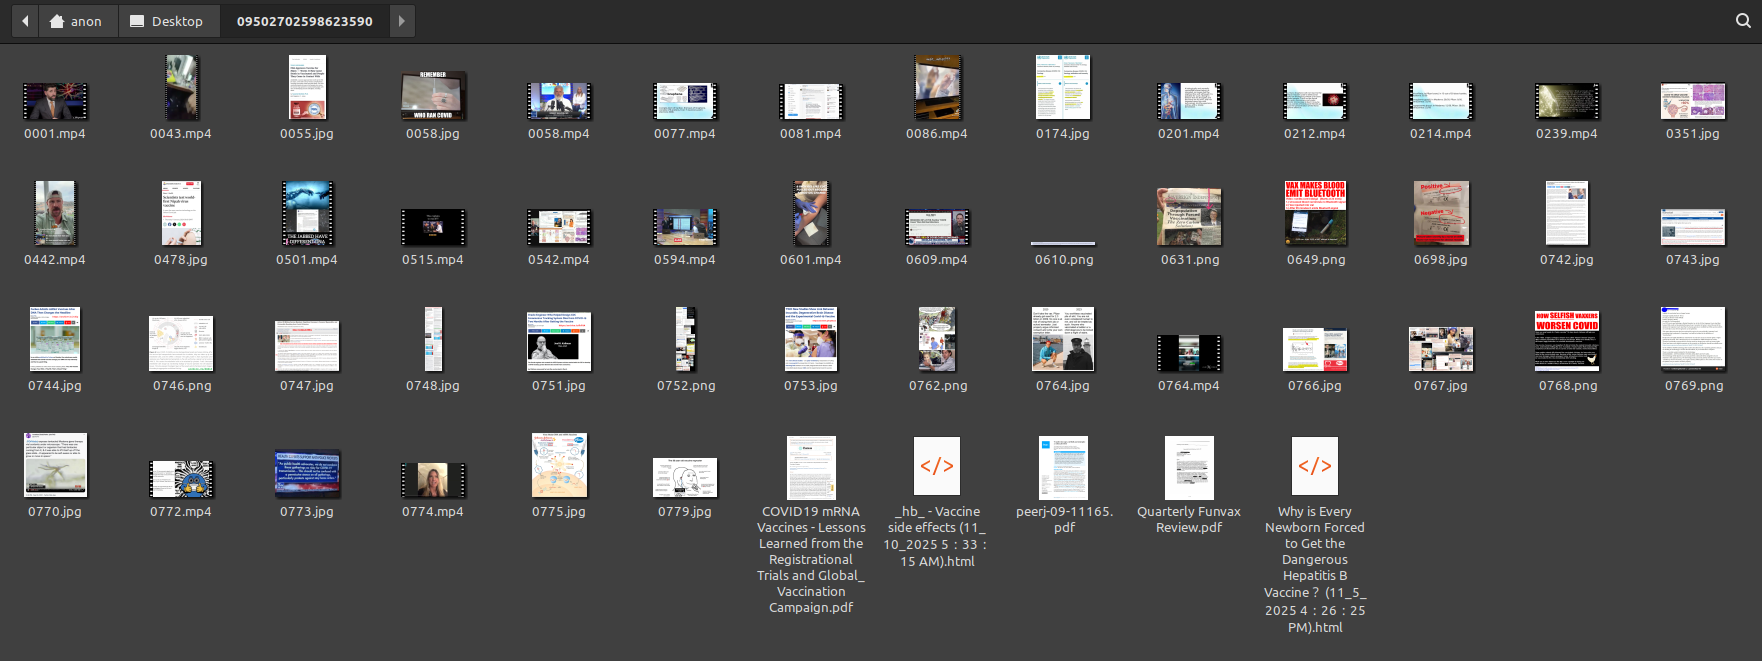Select the 0212.mp4 thumbnail
The width and height of the screenshot is (1762, 661).
[1315, 101]
